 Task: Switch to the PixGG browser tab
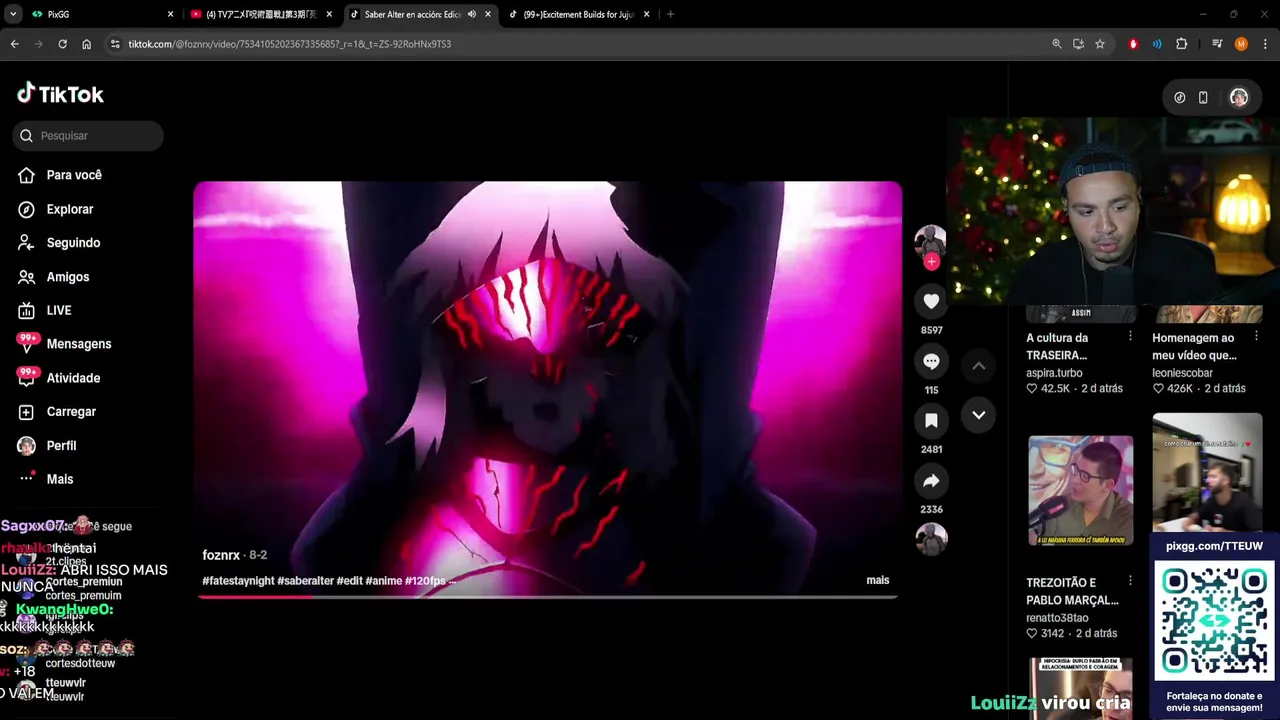(102, 14)
